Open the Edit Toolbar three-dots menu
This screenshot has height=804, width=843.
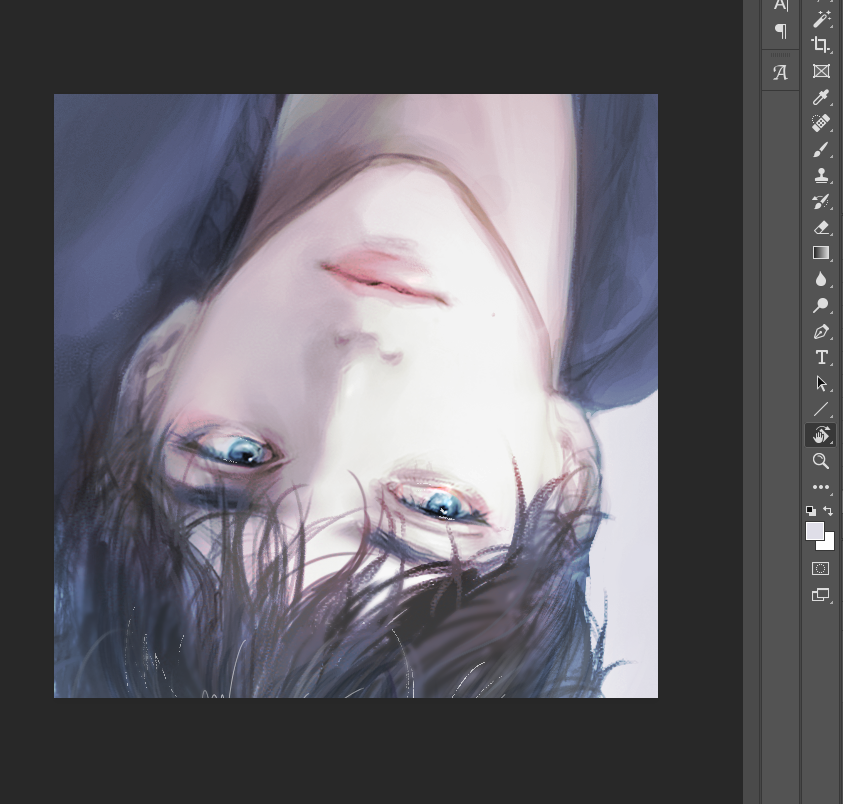click(x=820, y=487)
